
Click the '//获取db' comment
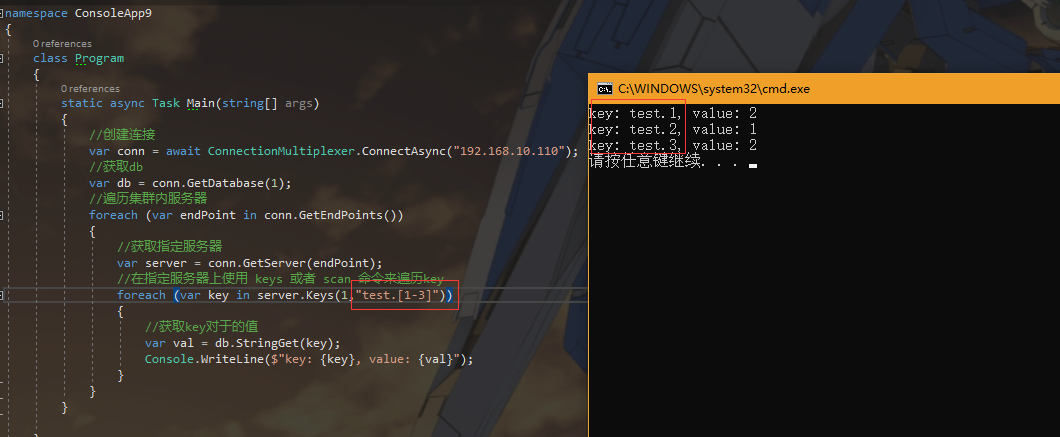(x=116, y=166)
